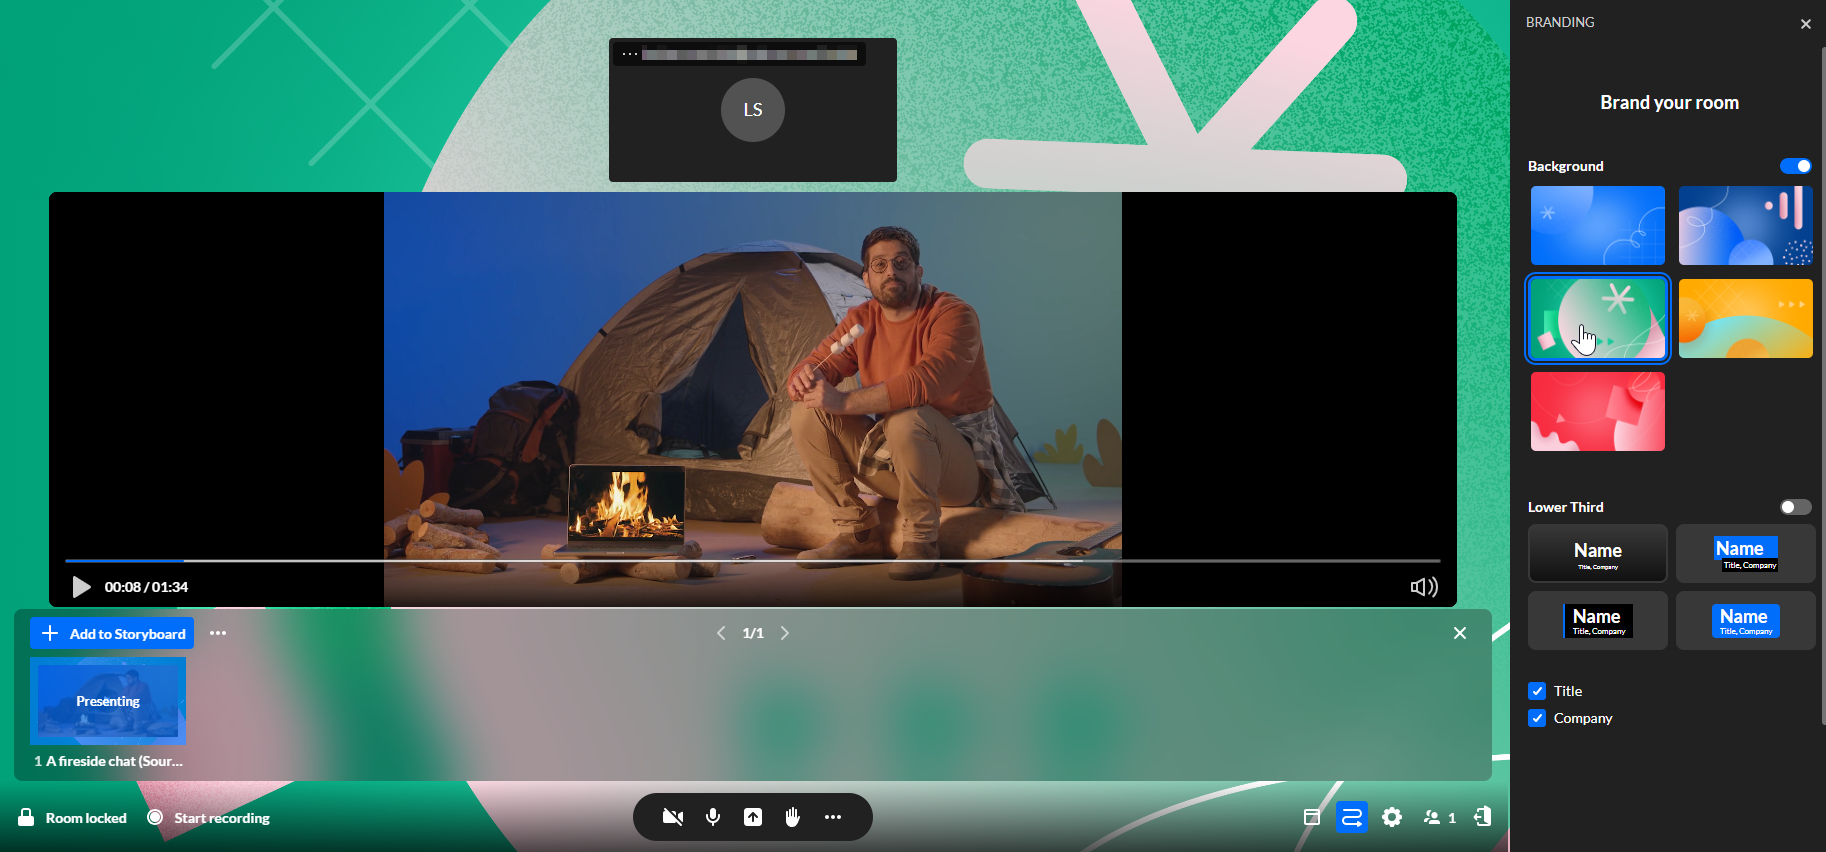
Task: Click the Add to Storyboard button
Action: pyautogui.click(x=112, y=633)
